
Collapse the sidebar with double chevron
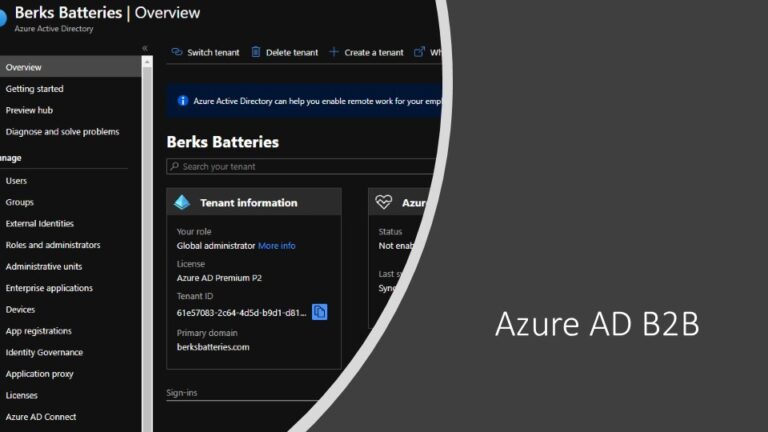point(145,48)
